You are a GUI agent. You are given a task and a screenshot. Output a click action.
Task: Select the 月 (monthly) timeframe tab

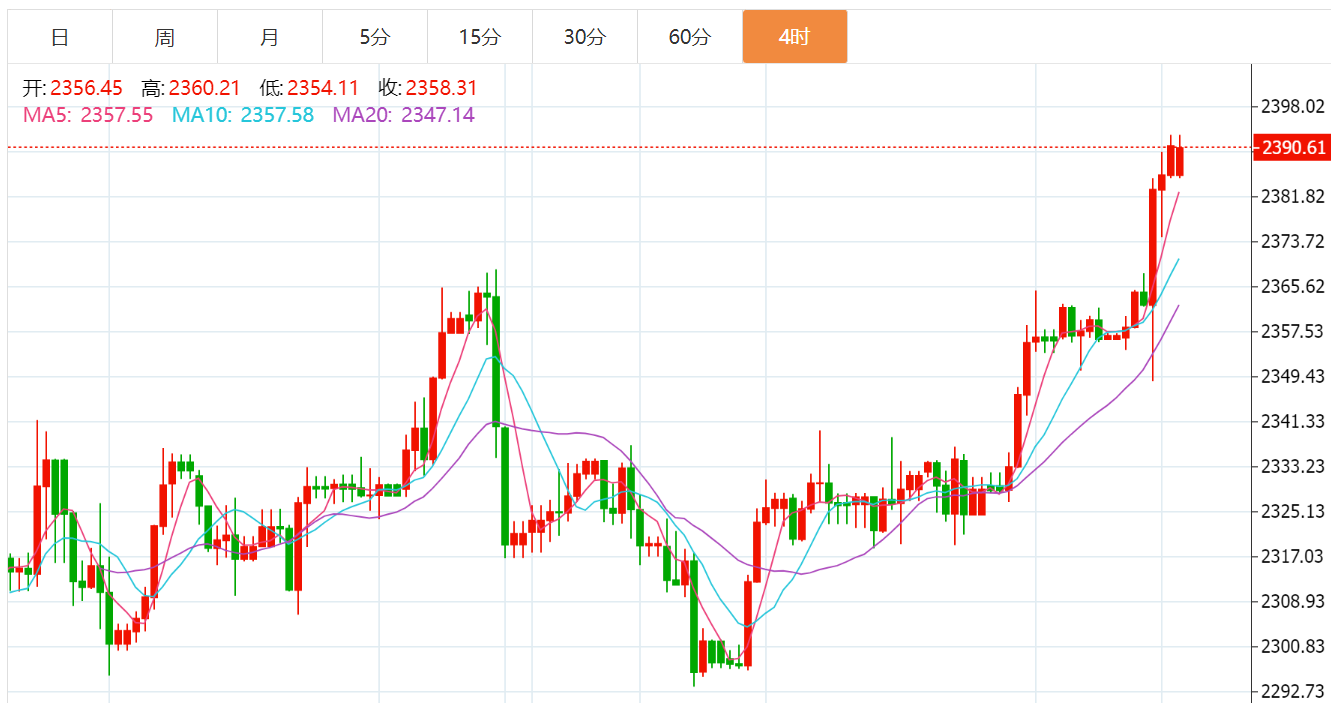tap(270, 37)
